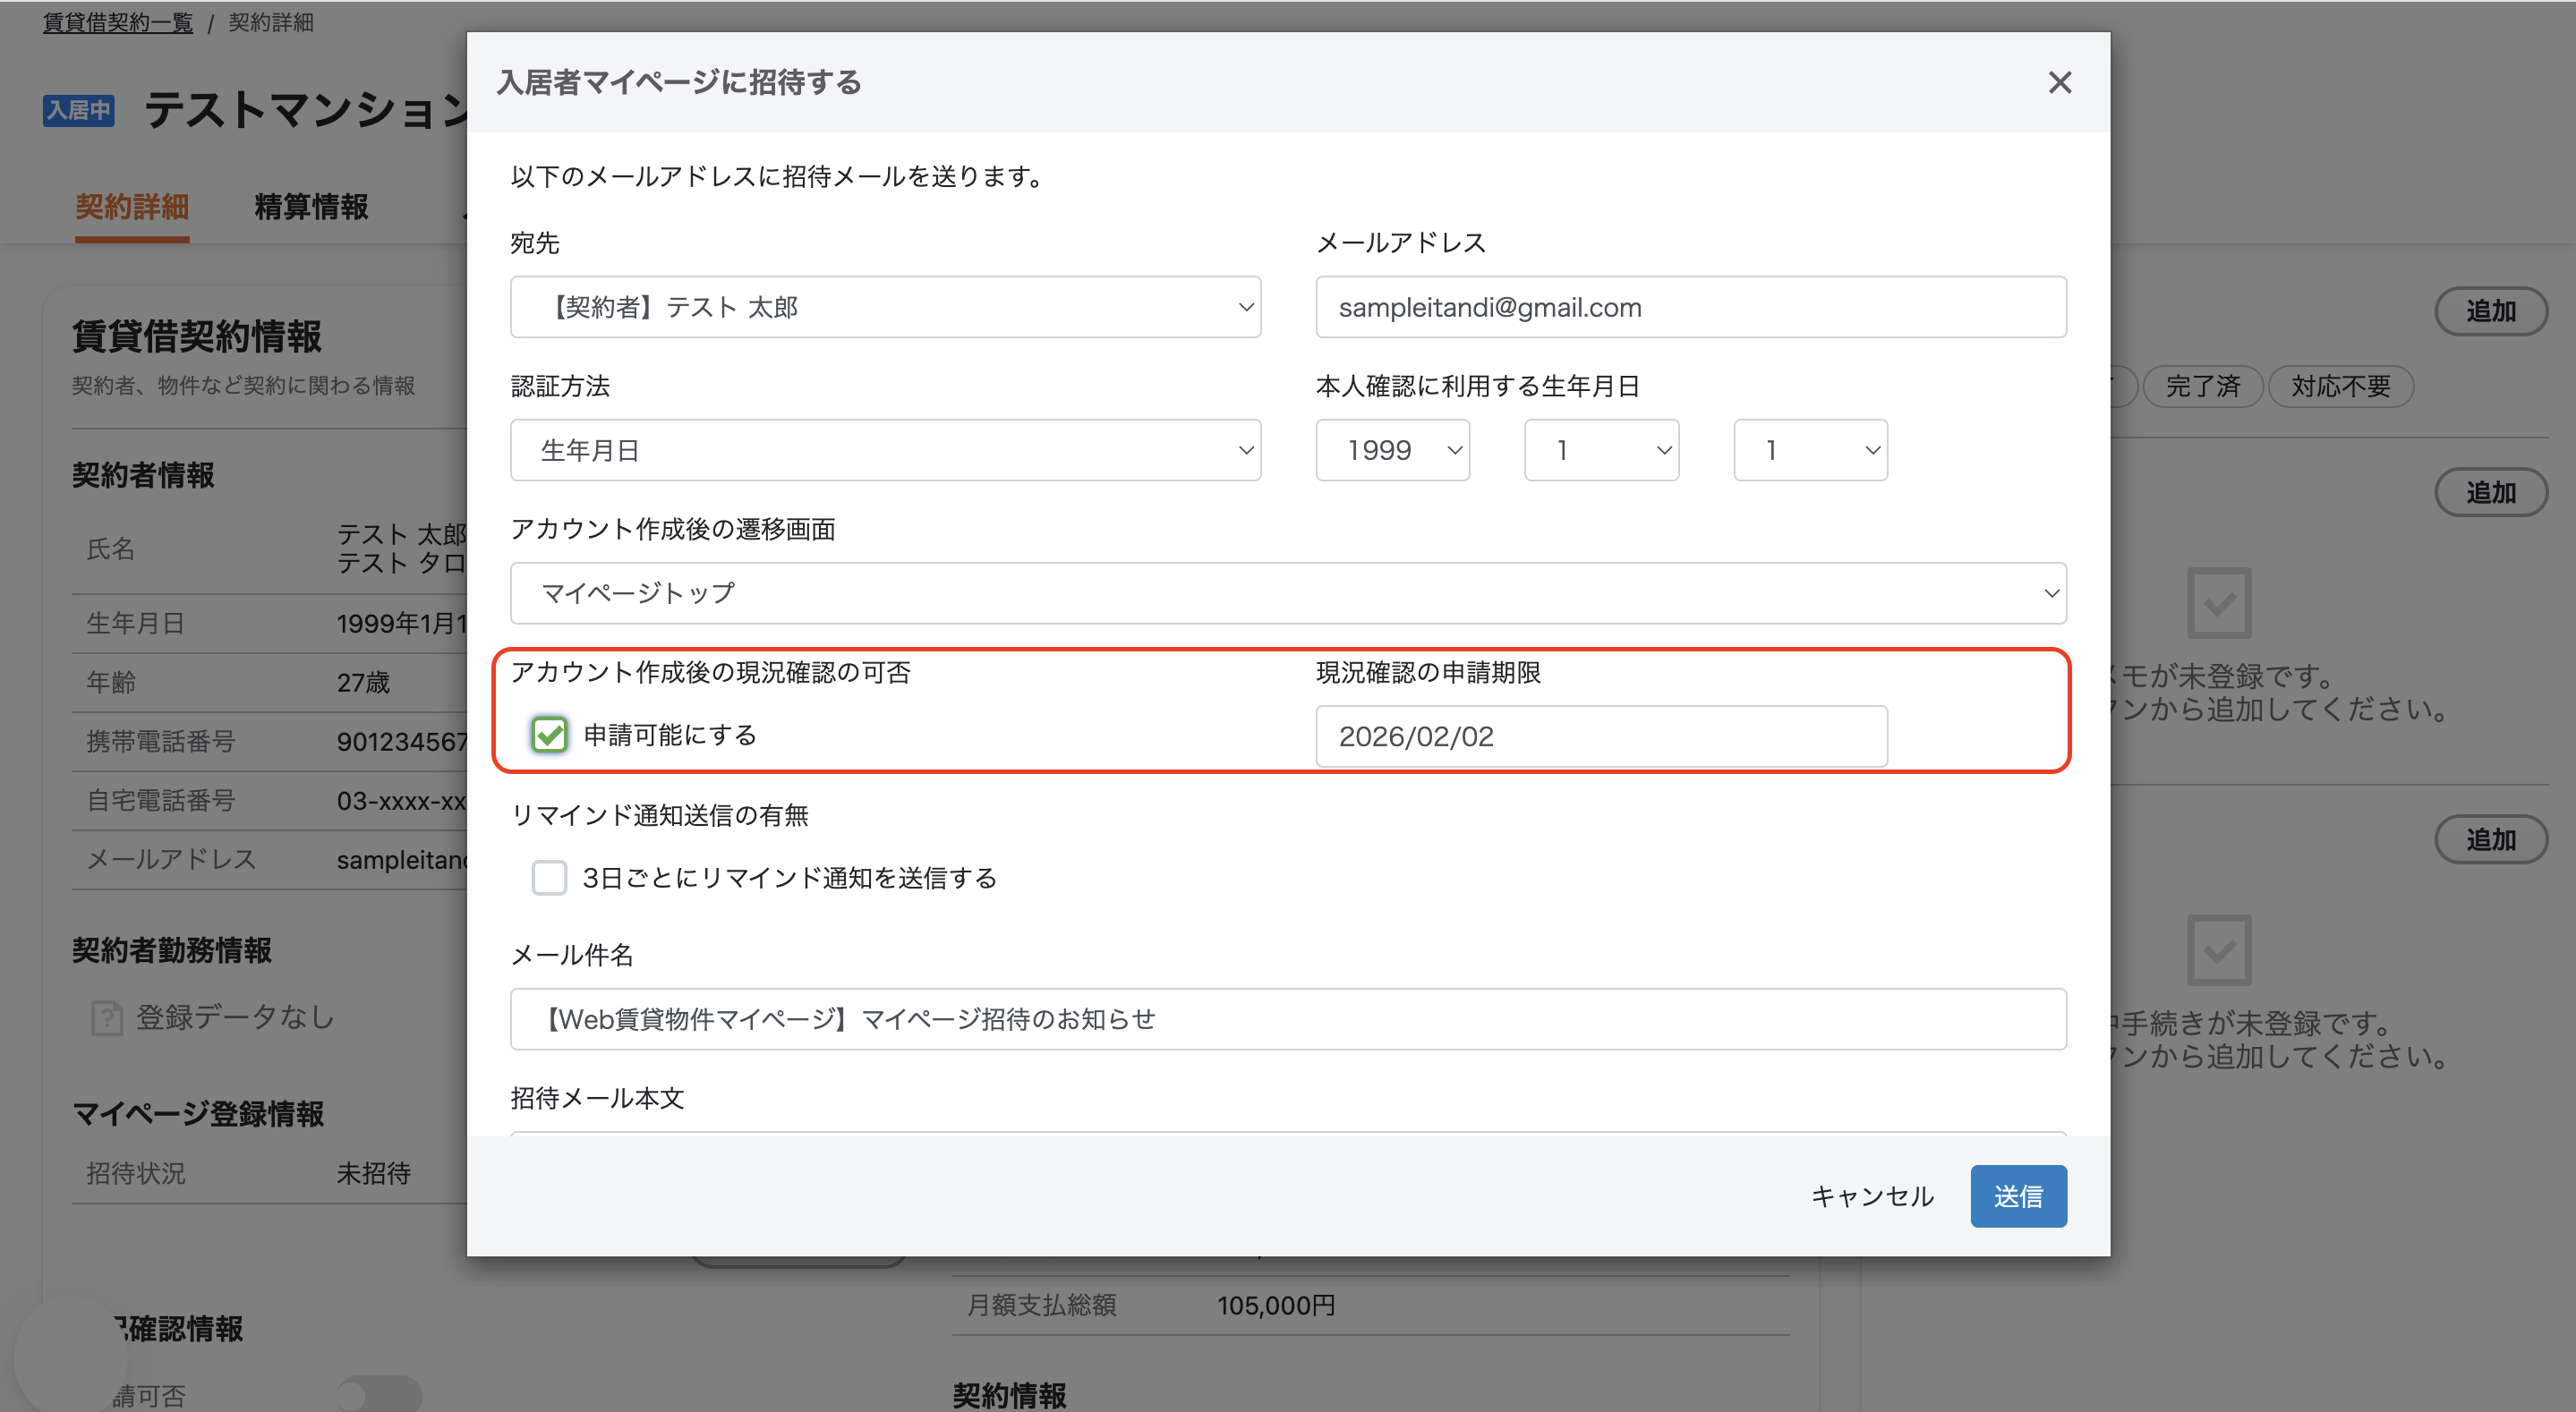The height and width of the screenshot is (1412, 2576).
Task: Click the 追加 button above the memo panel
Action: [x=2490, y=492]
